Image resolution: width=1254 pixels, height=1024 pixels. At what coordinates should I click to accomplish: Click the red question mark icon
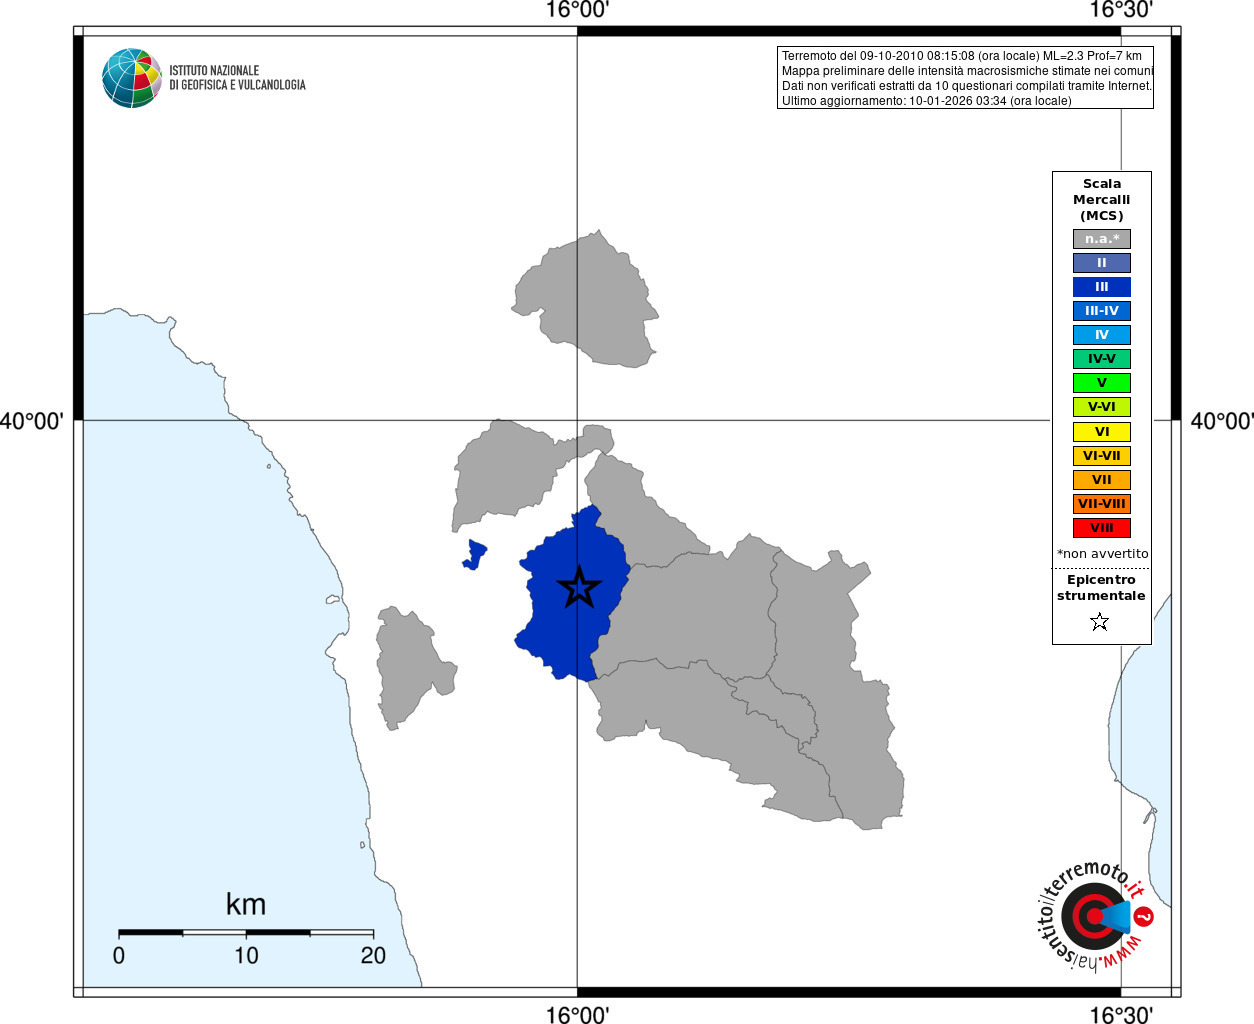click(x=1144, y=916)
